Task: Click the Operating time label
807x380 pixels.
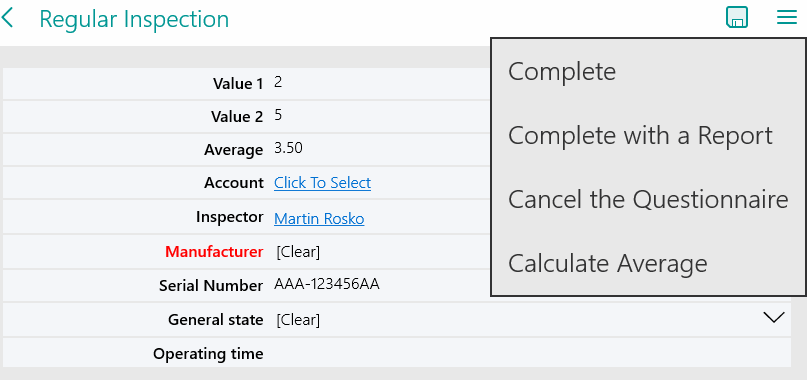Action: 208,354
